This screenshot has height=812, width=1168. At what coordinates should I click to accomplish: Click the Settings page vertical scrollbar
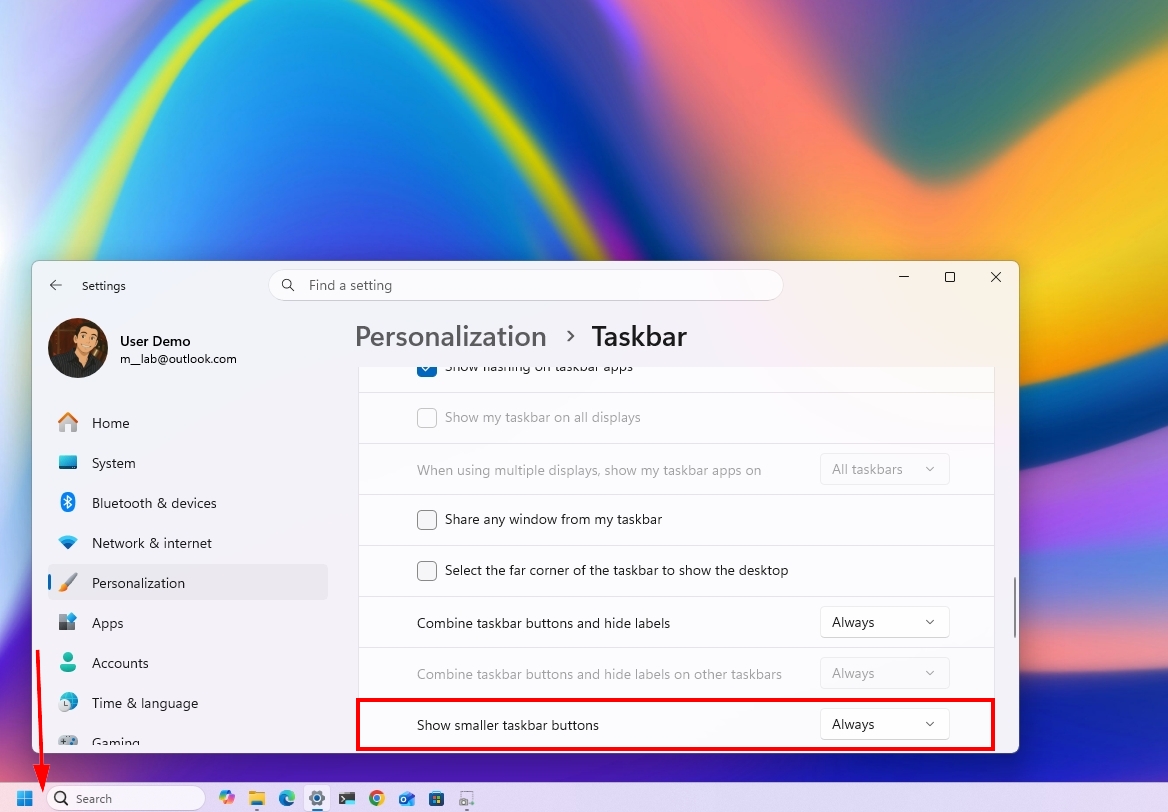click(x=1015, y=607)
